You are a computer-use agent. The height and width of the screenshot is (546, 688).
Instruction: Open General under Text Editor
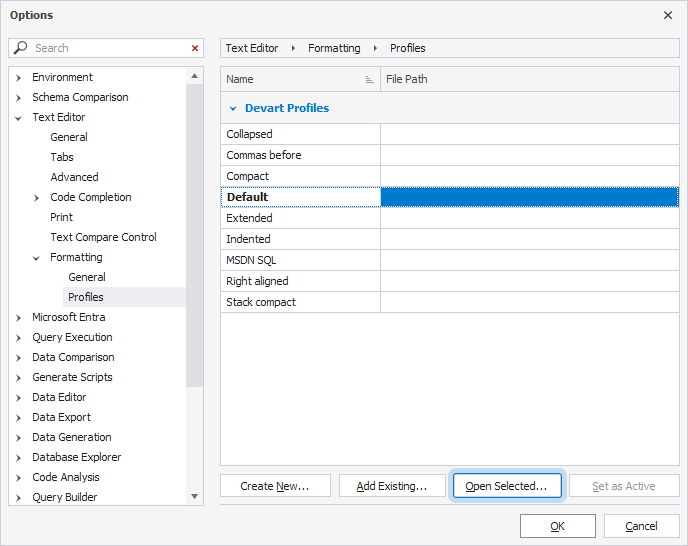coord(69,137)
